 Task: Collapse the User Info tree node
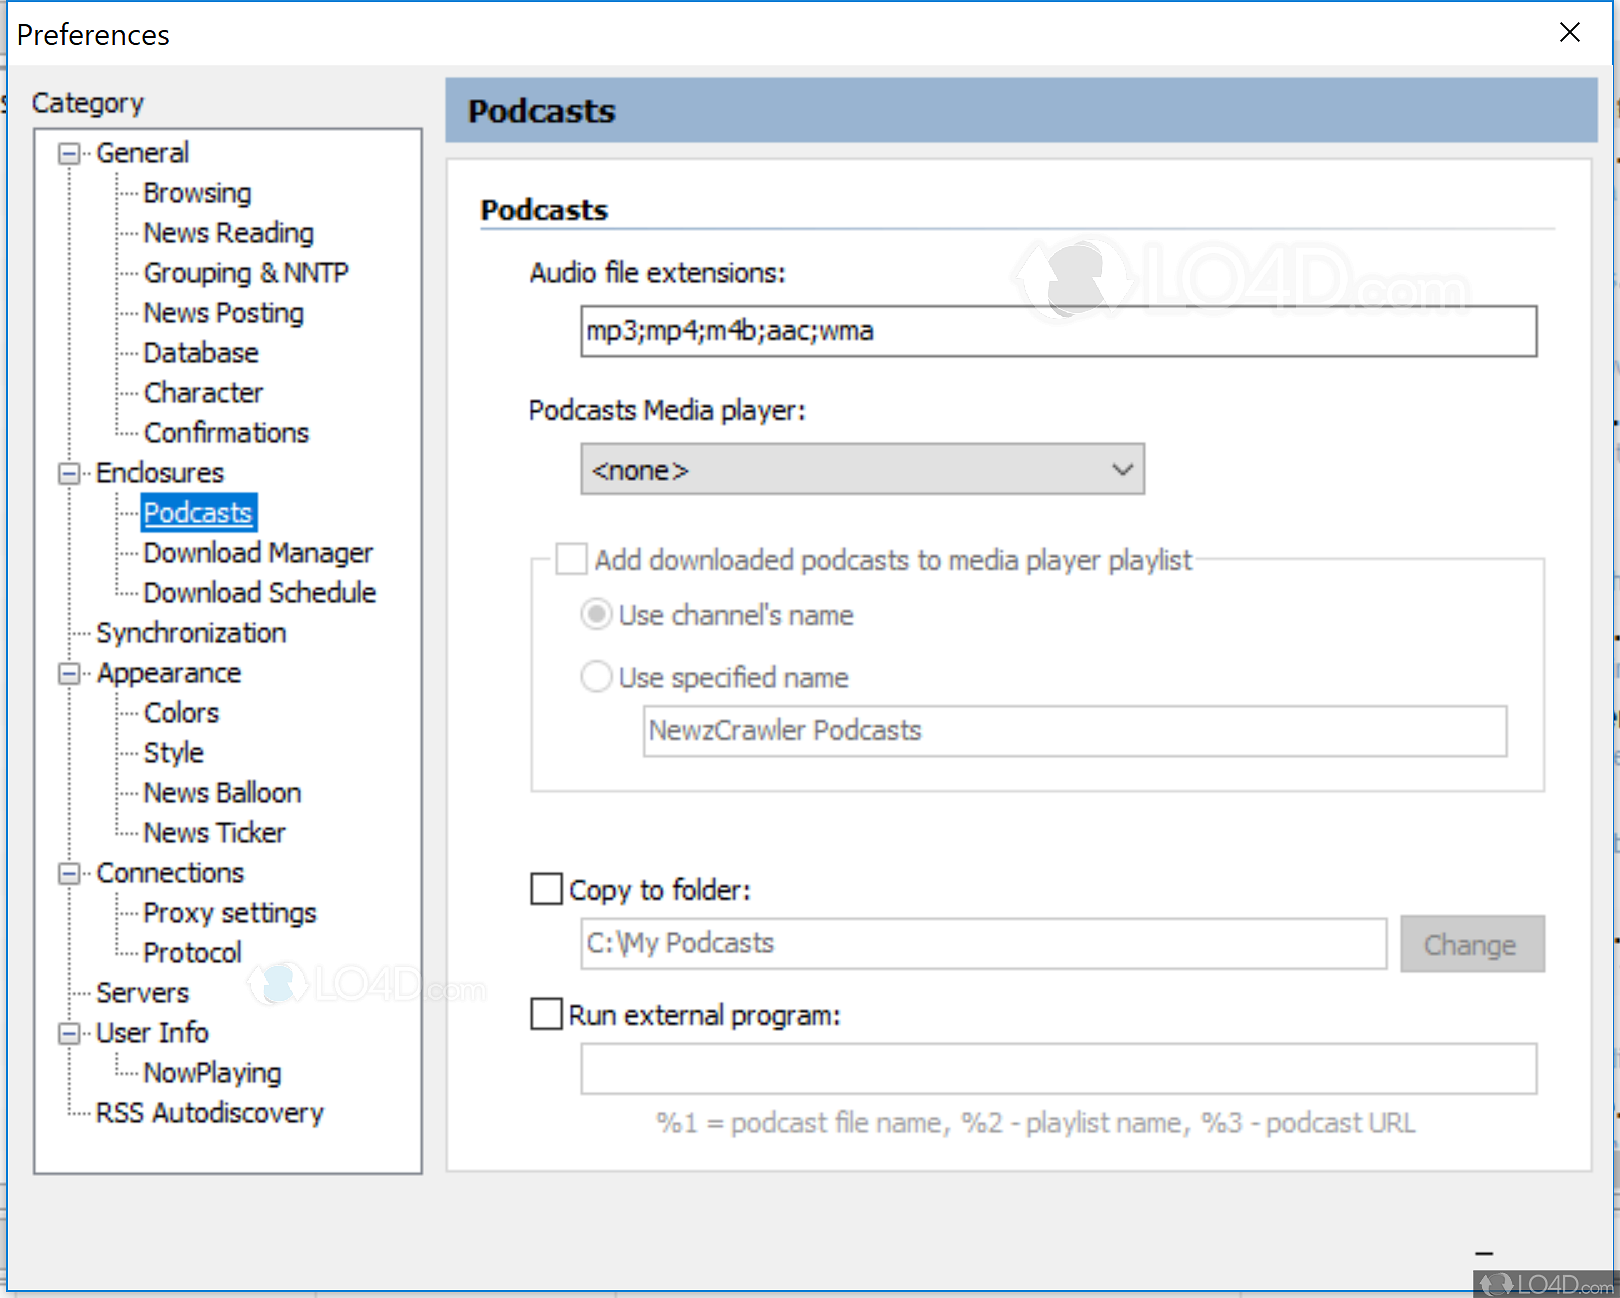[x=69, y=1034]
